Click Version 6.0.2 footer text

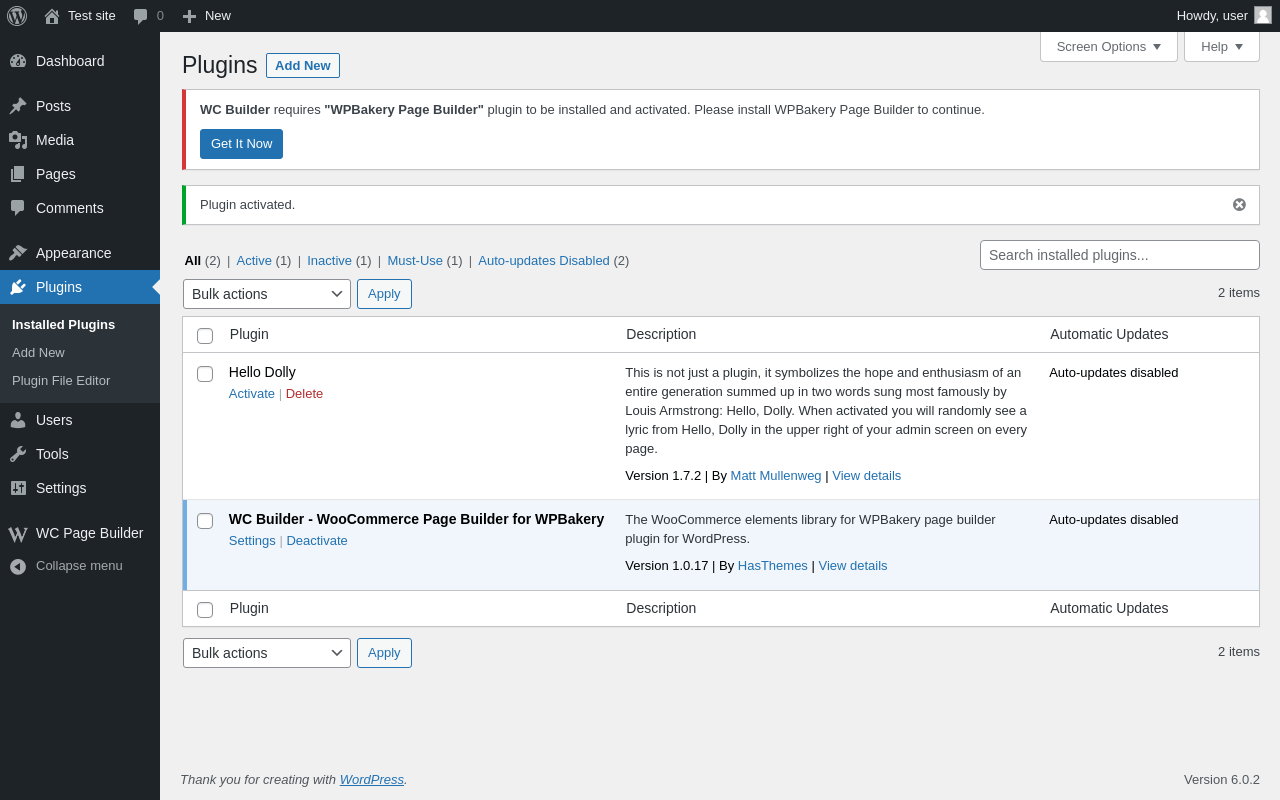(1222, 779)
